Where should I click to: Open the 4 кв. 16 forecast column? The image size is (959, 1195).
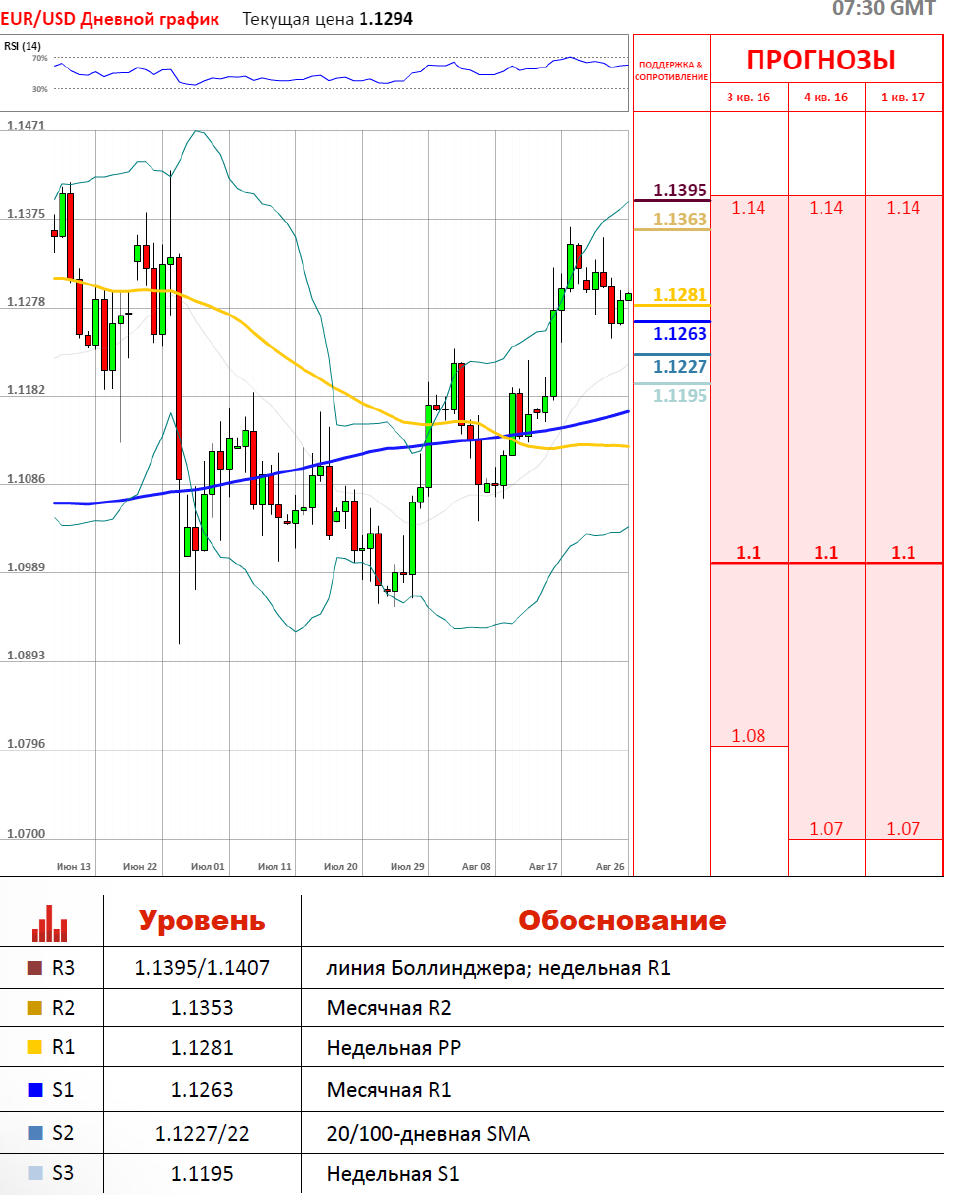click(826, 97)
